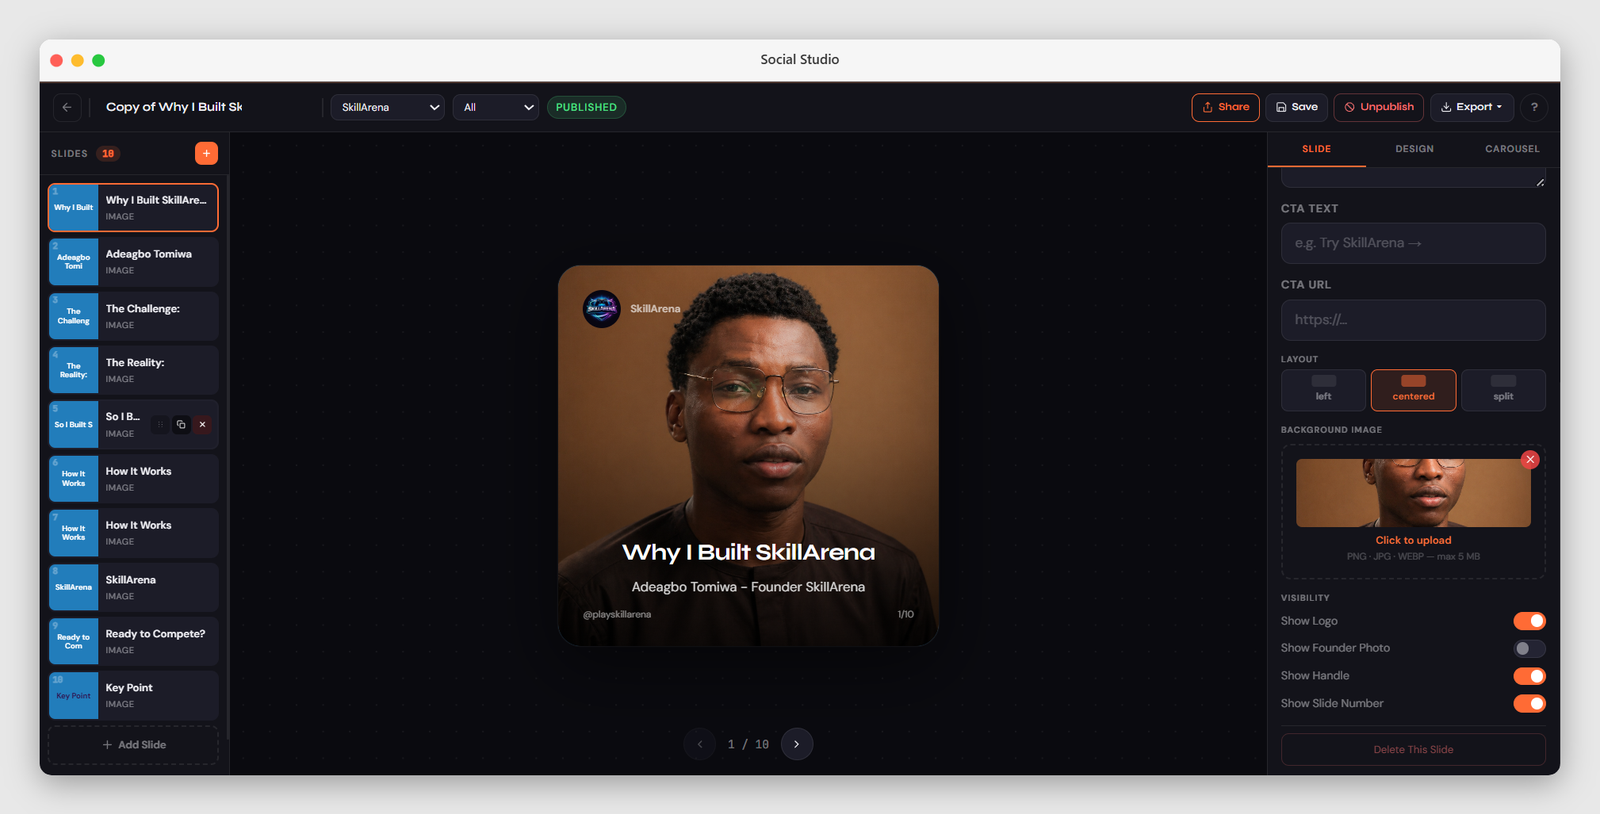Select the split layout option
Screen dimensions: 1600x814
[x=1503, y=390]
